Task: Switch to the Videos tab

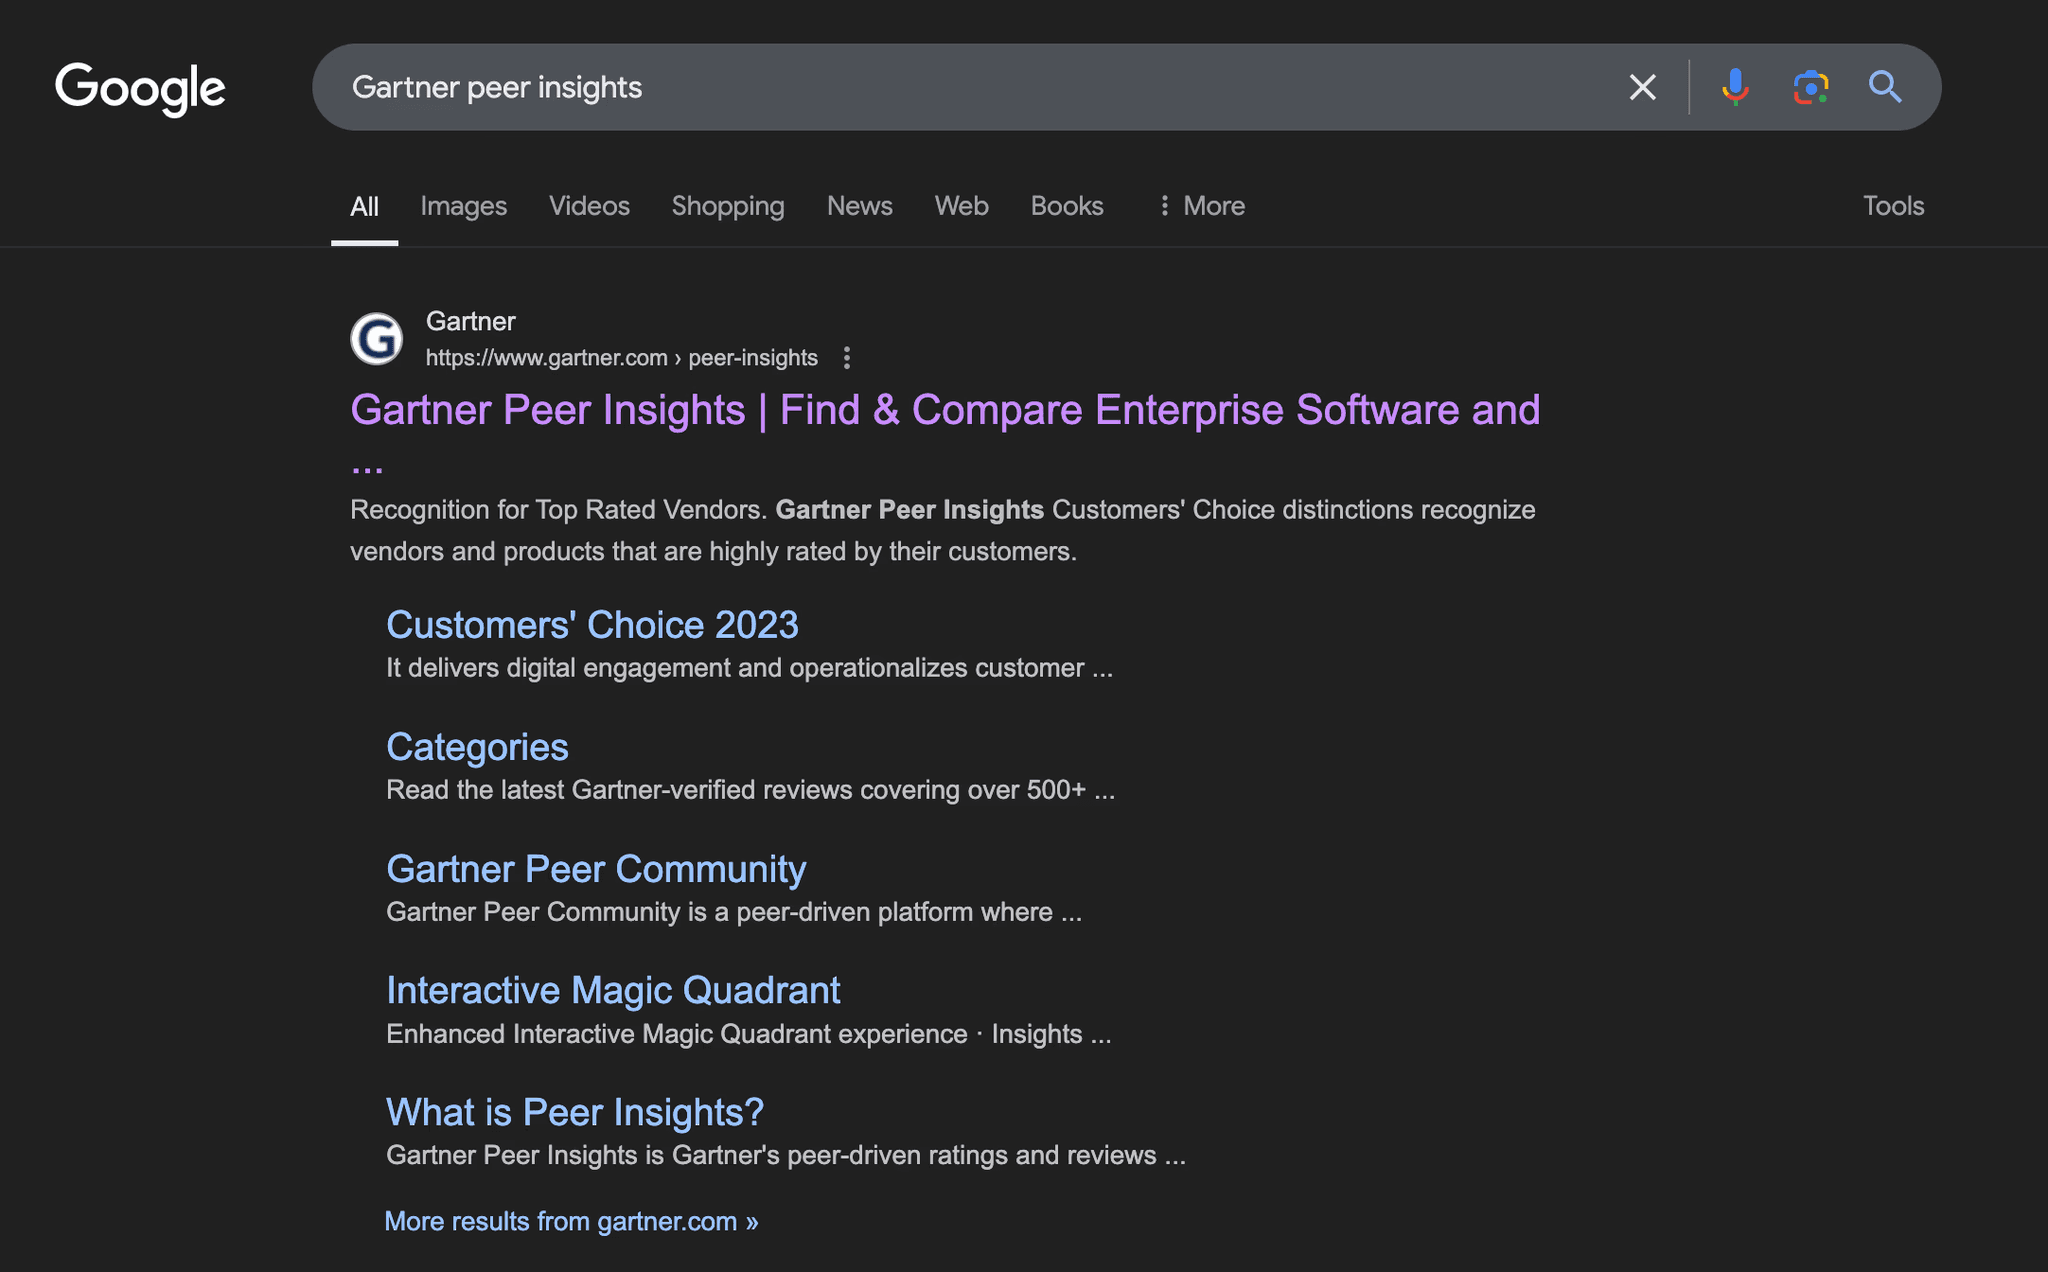Action: [x=589, y=206]
